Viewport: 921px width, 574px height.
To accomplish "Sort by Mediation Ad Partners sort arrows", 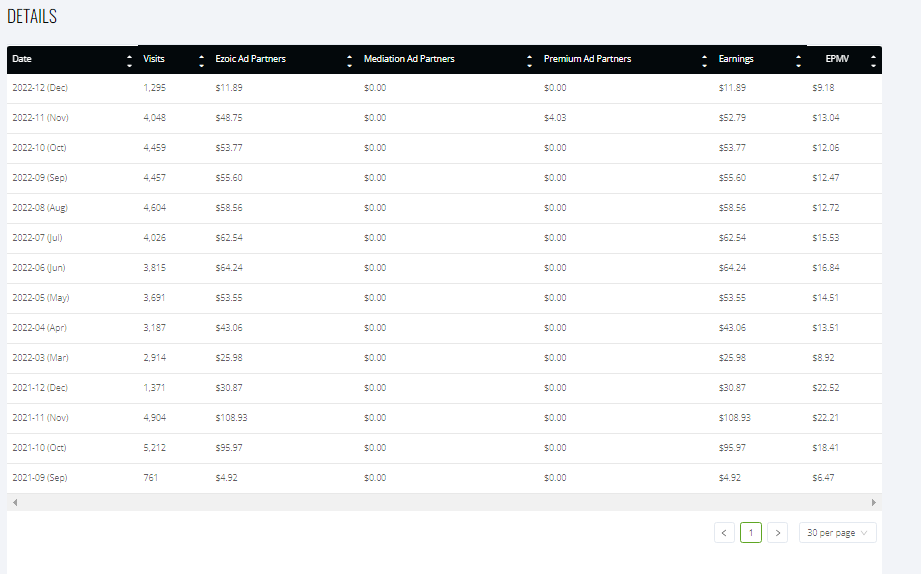I will (529, 61).
